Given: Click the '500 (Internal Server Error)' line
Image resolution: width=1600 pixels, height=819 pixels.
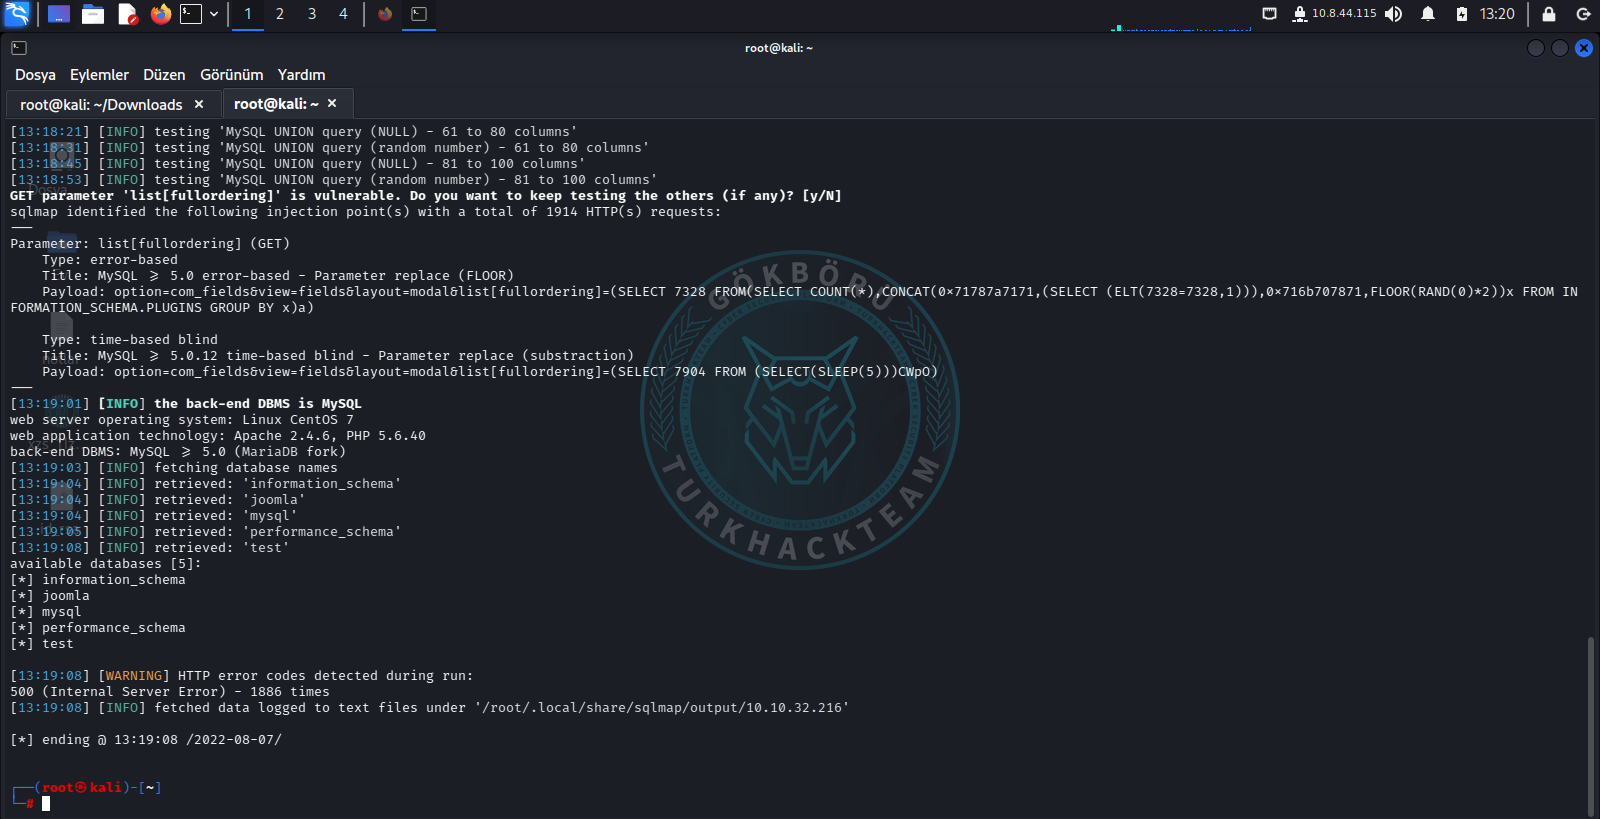Looking at the screenshot, I should 170,692.
